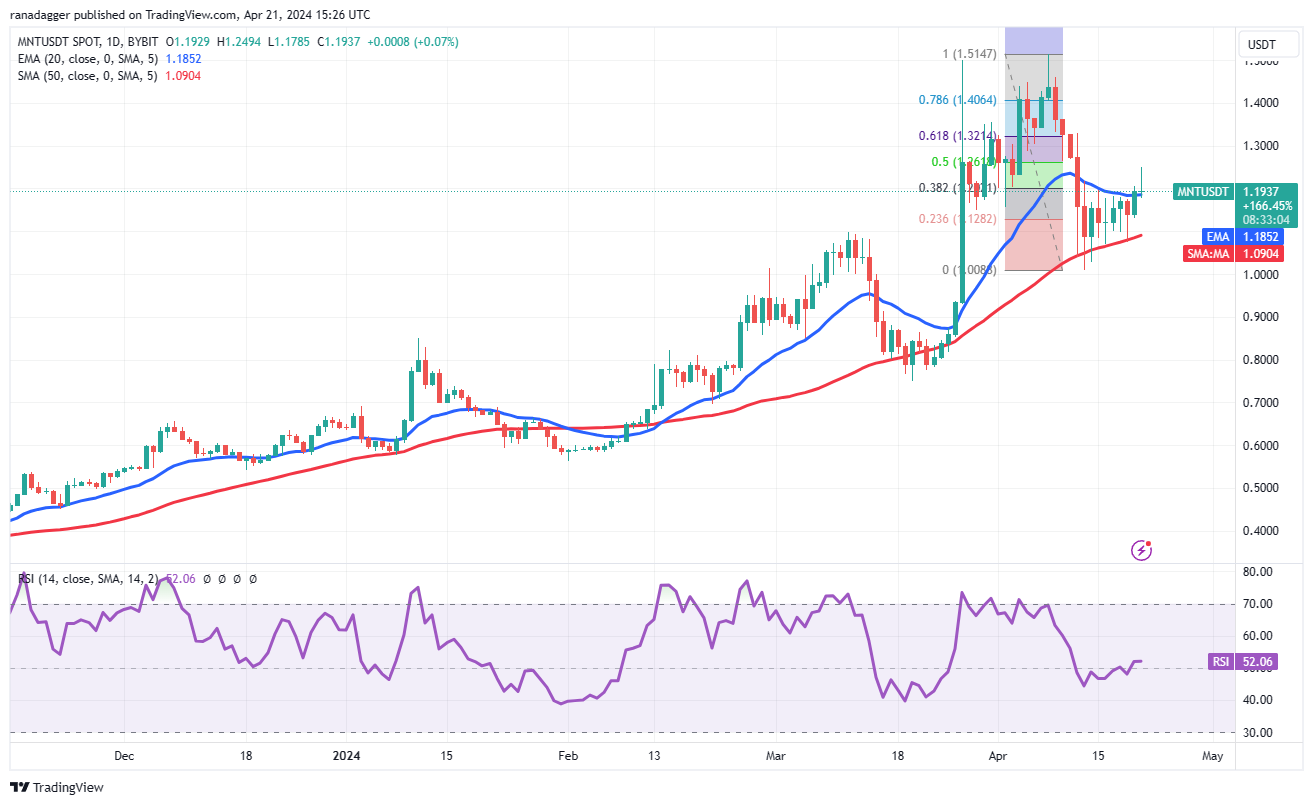
Task: Click the blue EMA value 1.1852 in legend
Action: click(x=181, y=59)
